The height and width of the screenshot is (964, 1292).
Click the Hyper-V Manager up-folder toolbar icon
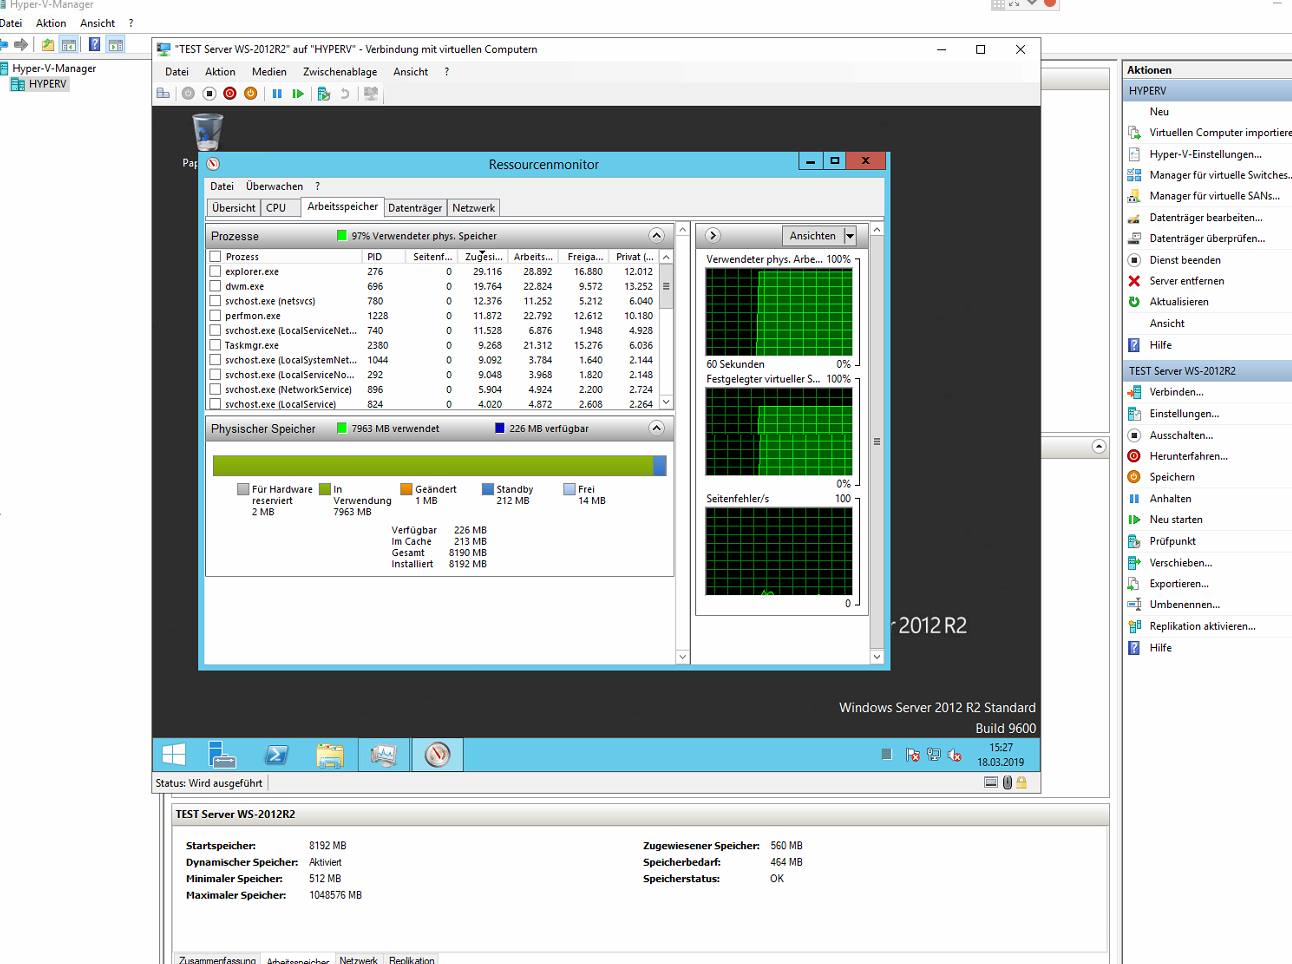[x=48, y=44]
